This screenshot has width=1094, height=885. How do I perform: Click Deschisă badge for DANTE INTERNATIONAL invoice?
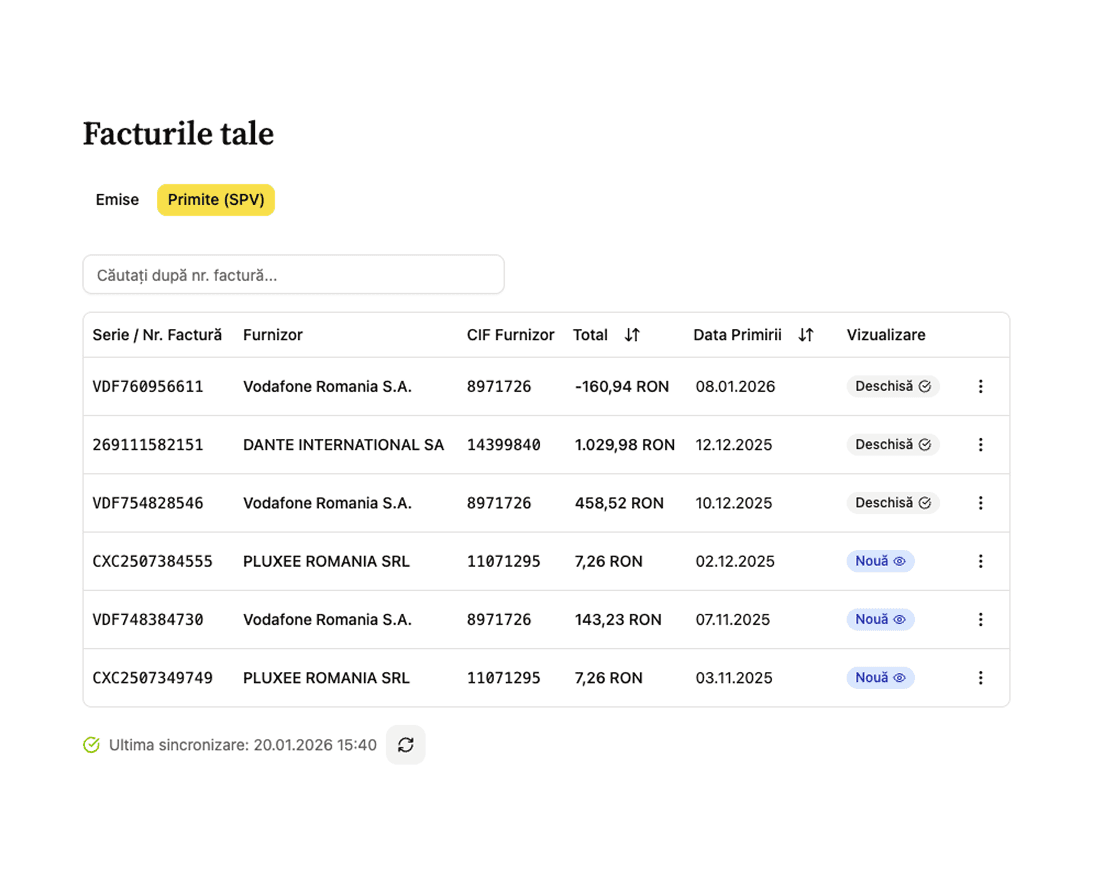pyautogui.click(x=892, y=445)
